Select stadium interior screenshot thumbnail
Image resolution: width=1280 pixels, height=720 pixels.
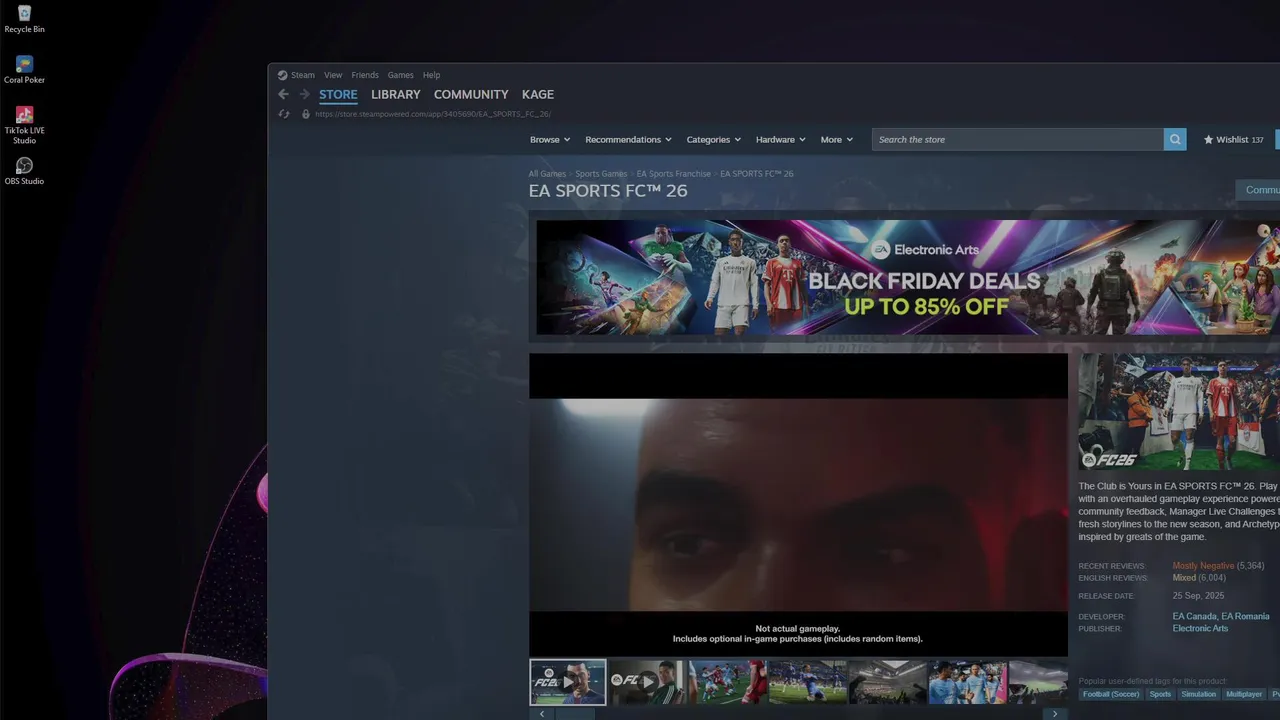point(888,682)
